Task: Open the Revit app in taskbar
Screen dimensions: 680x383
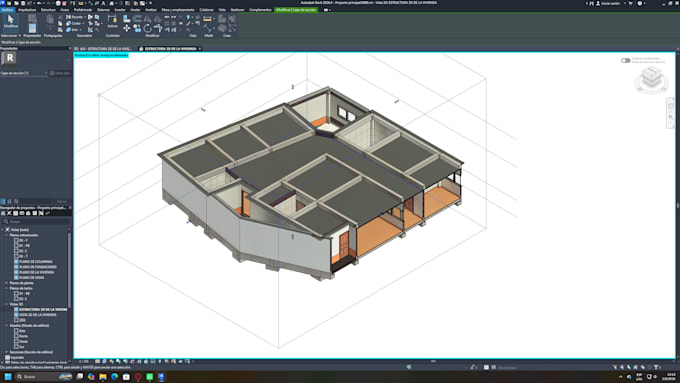Action: click(161, 376)
